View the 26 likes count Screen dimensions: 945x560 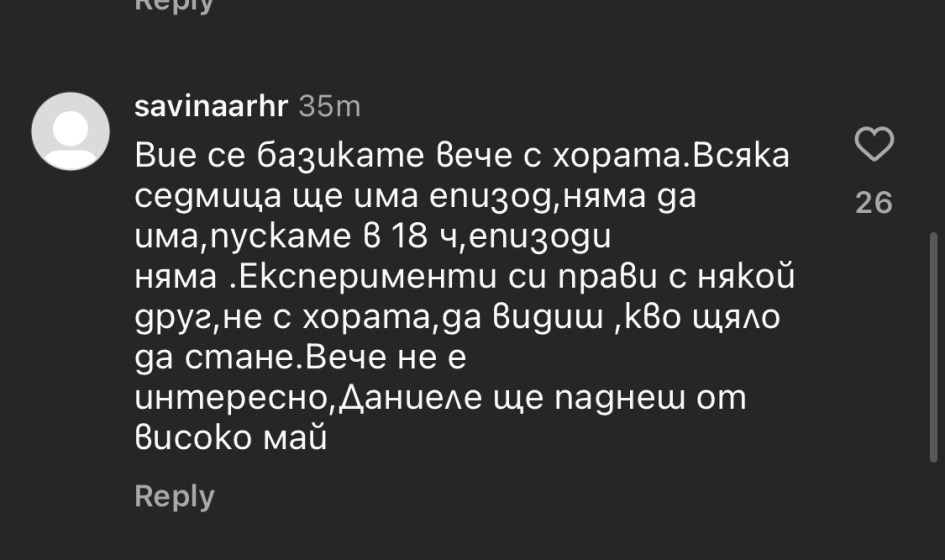tap(874, 203)
